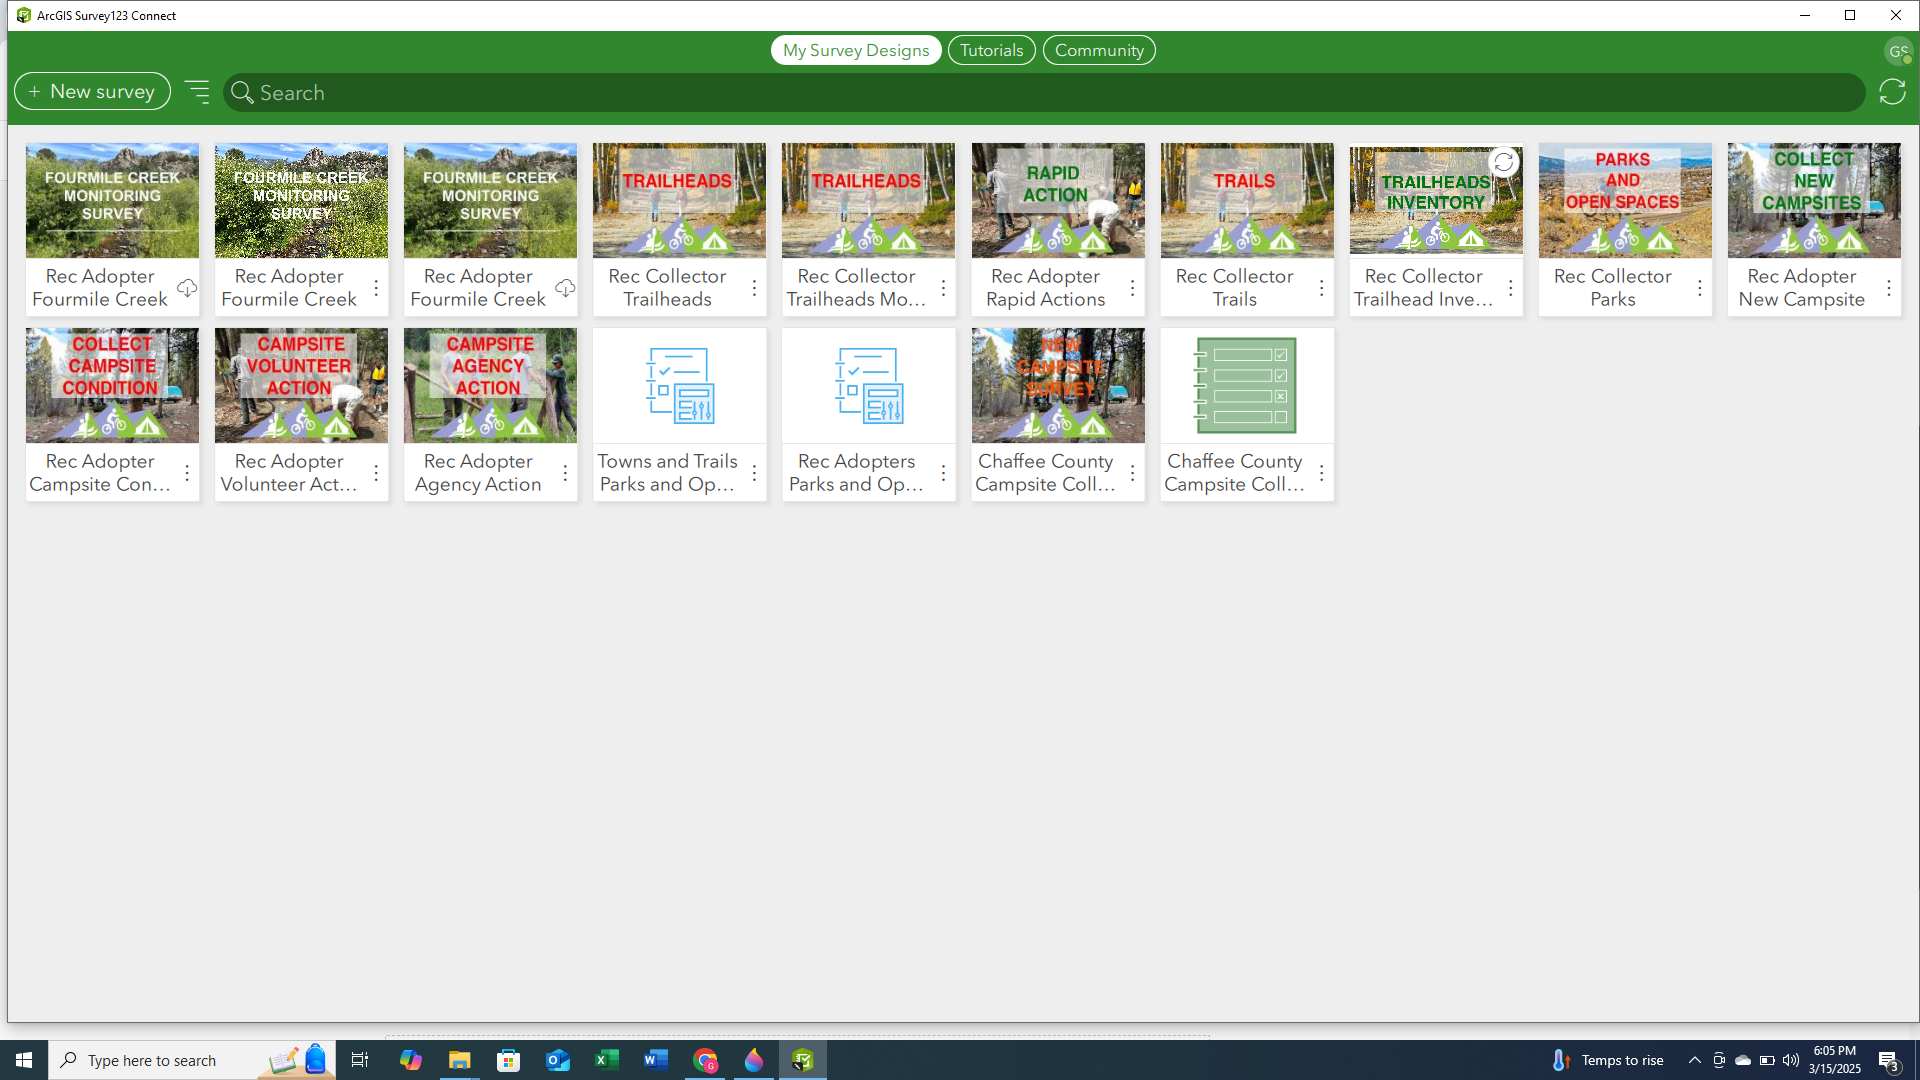Click in the Search field
1920x1080 pixels.
click(x=1044, y=93)
